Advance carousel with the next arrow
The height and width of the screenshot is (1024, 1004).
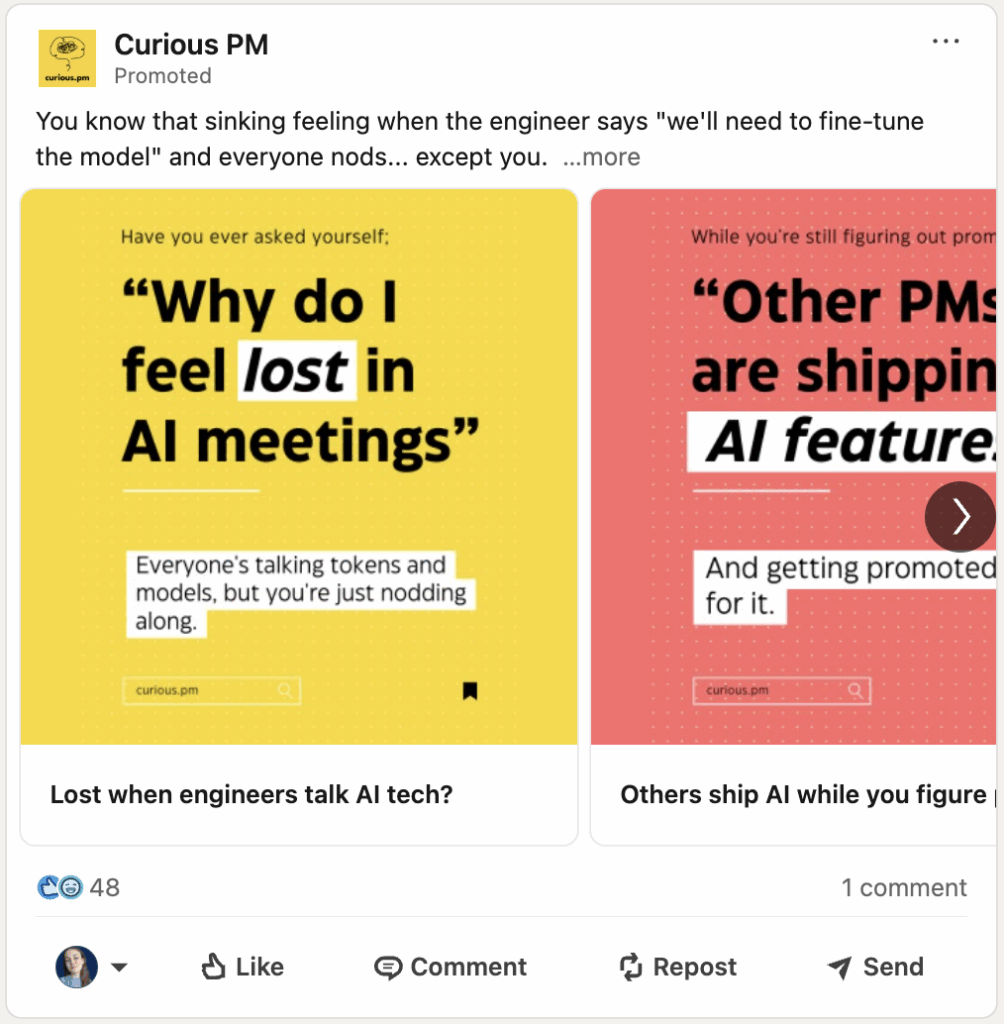960,516
